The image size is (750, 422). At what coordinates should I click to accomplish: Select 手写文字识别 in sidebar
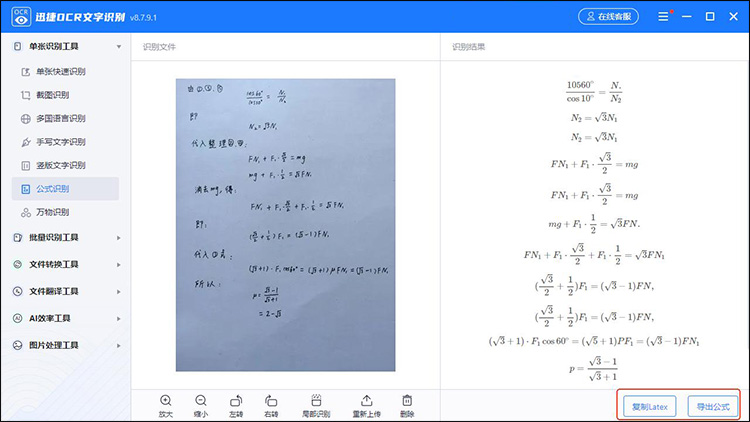tap(66, 142)
